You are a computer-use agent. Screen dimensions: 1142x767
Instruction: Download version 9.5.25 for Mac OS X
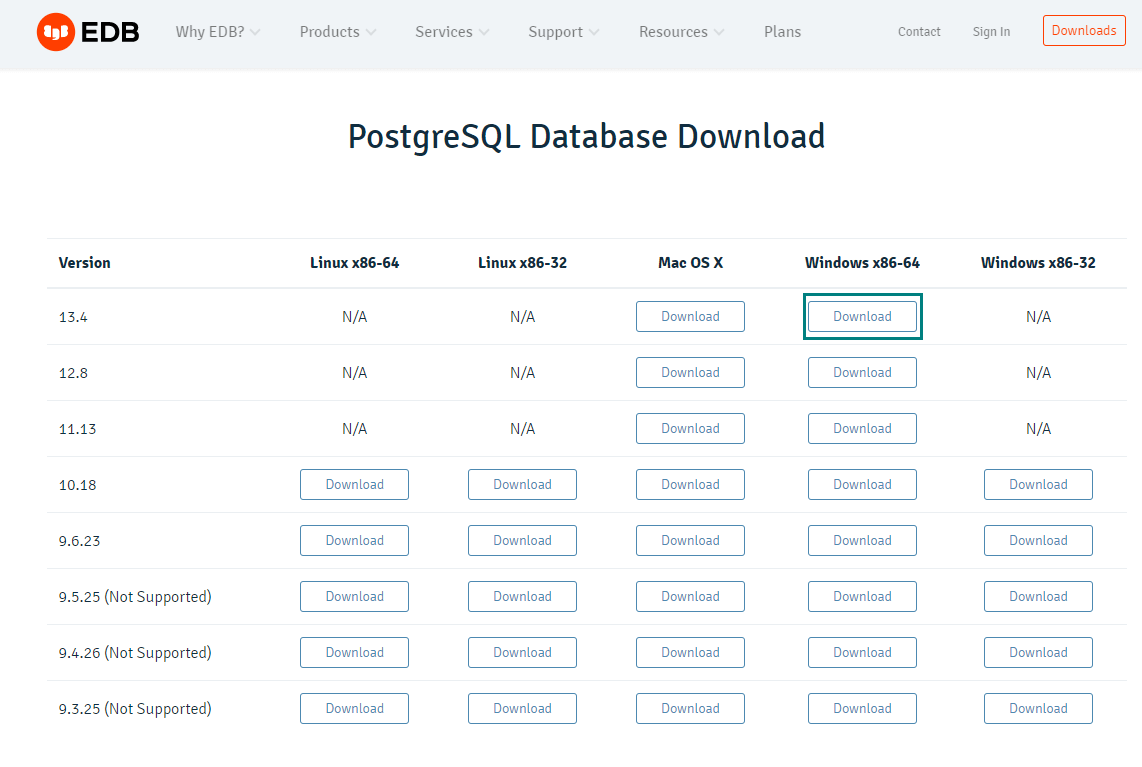pos(690,597)
